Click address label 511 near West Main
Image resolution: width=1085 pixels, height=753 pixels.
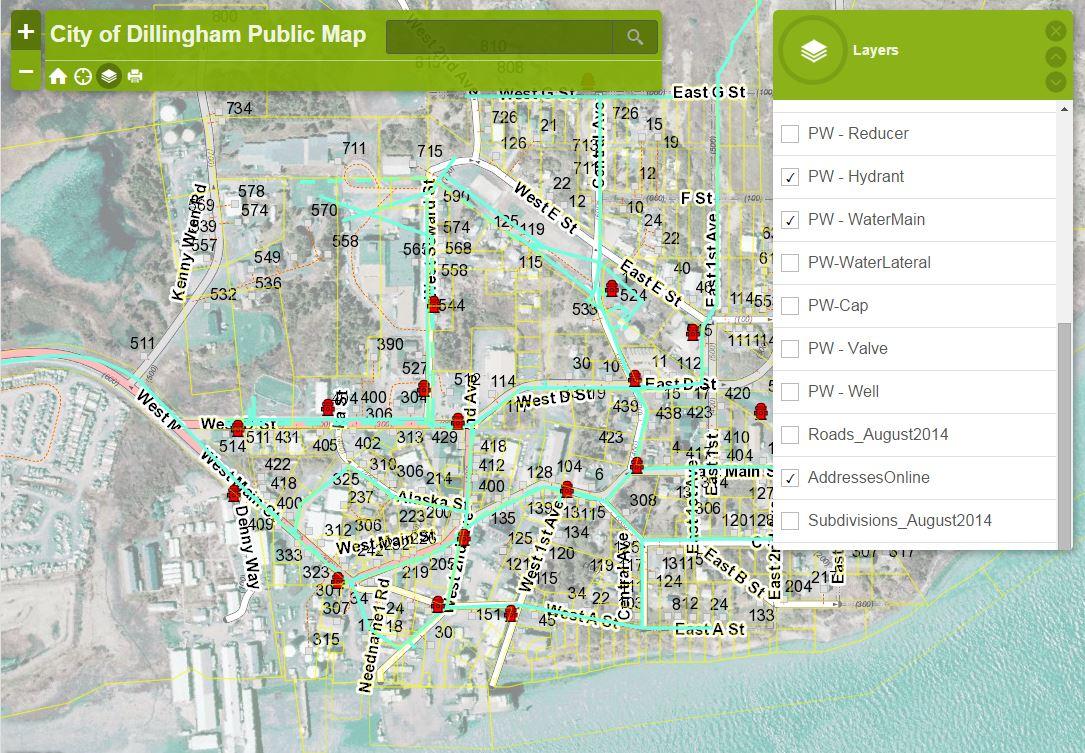click(x=143, y=343)
